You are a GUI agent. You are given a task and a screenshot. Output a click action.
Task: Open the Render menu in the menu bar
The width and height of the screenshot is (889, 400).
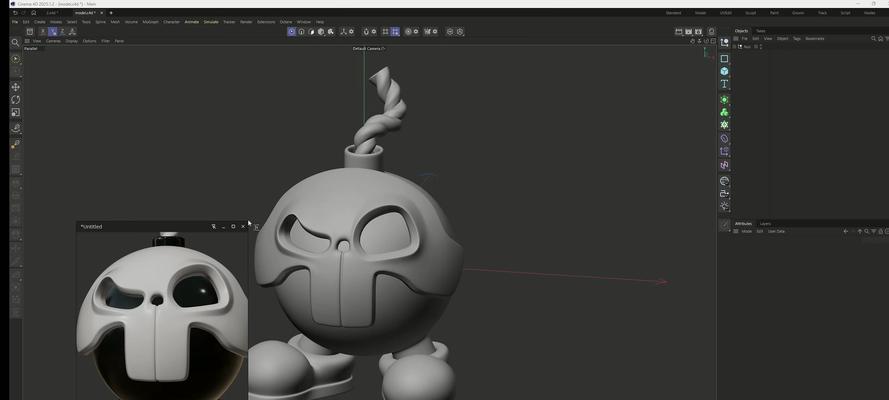click(246, 22)
